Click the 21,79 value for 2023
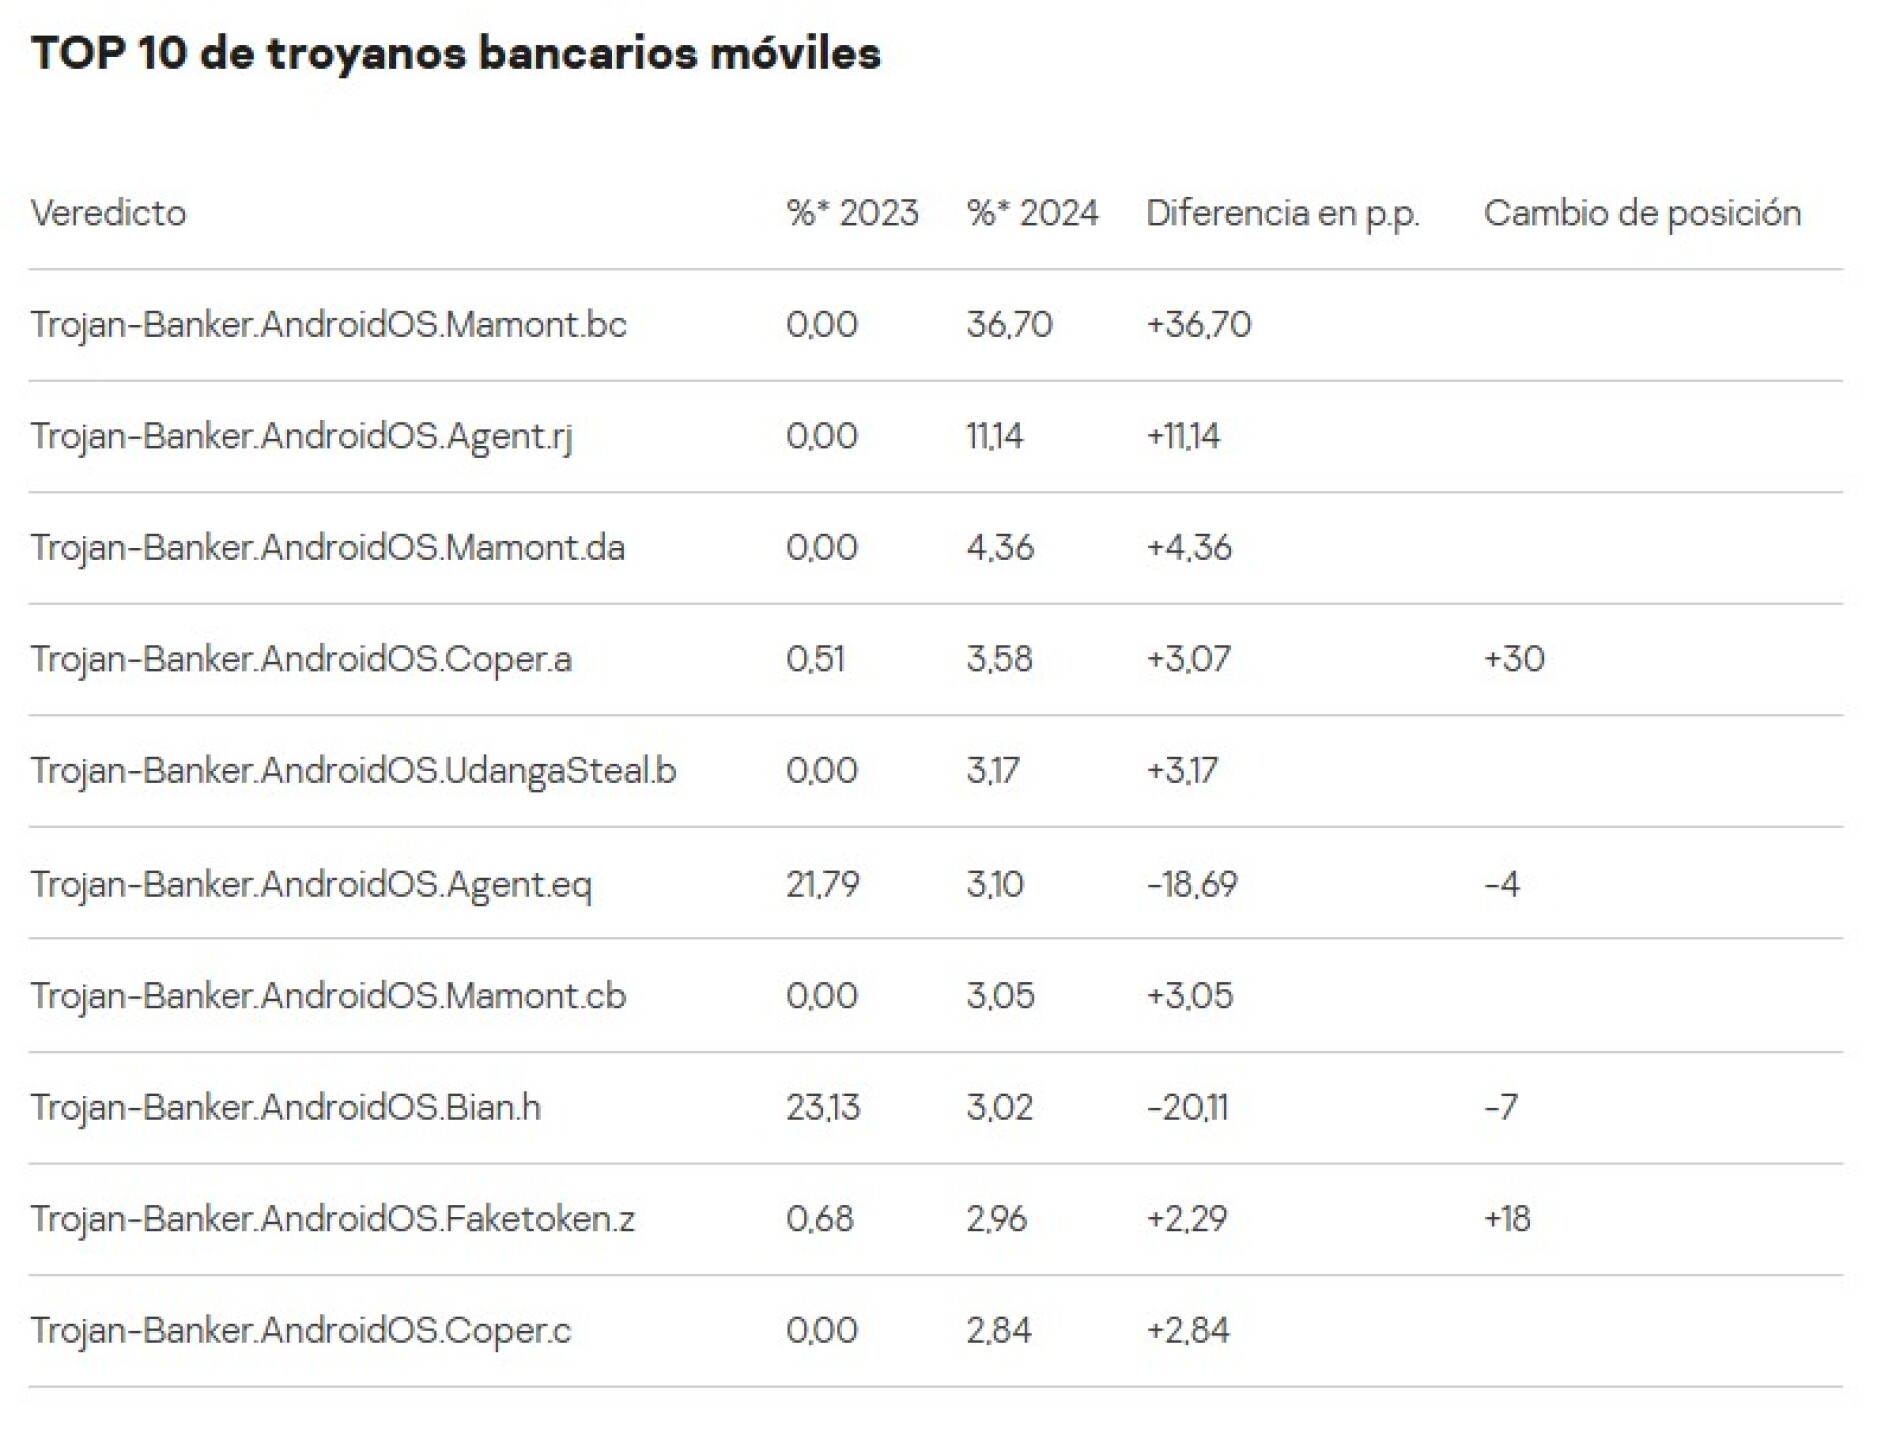1881x1440 pixels. click(x=822, y=884)
